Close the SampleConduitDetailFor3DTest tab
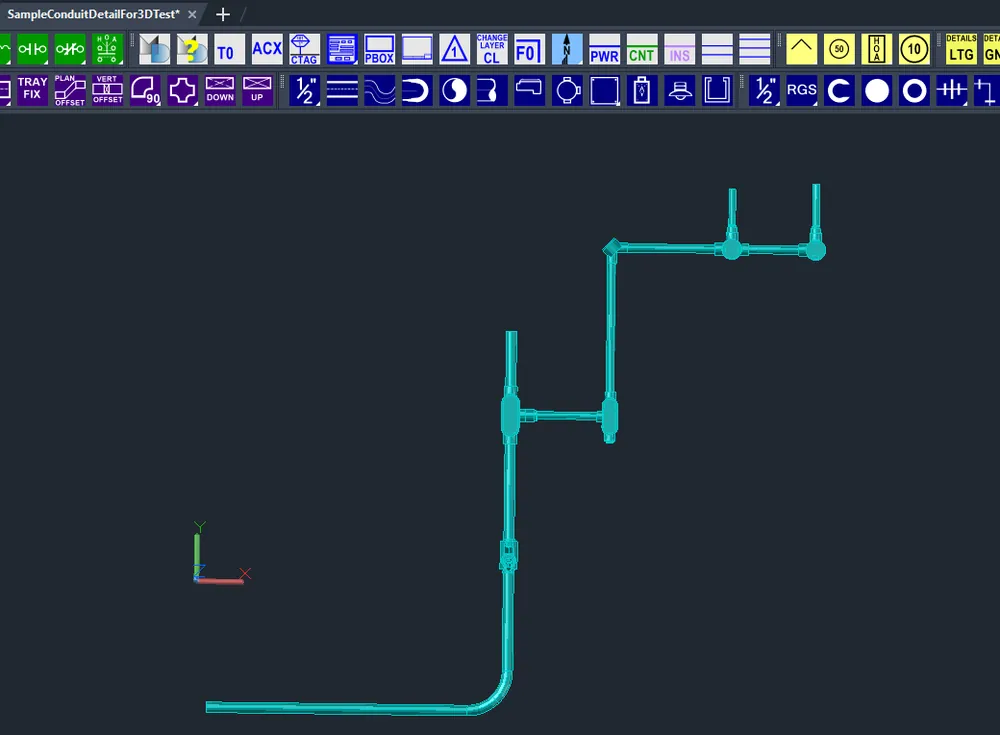Image resolution: width=1000 pixels, height=735 pixels. pos(192,14)
